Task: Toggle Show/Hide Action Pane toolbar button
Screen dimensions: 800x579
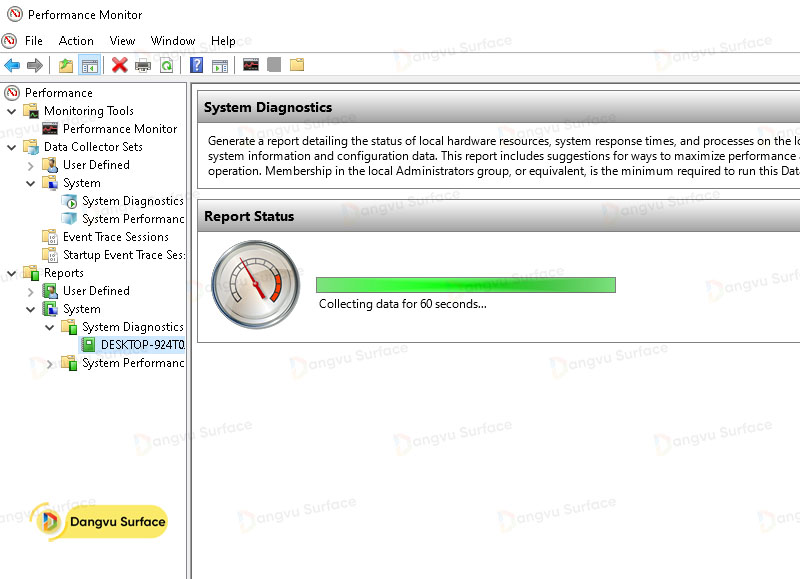Action: (219, 65)
